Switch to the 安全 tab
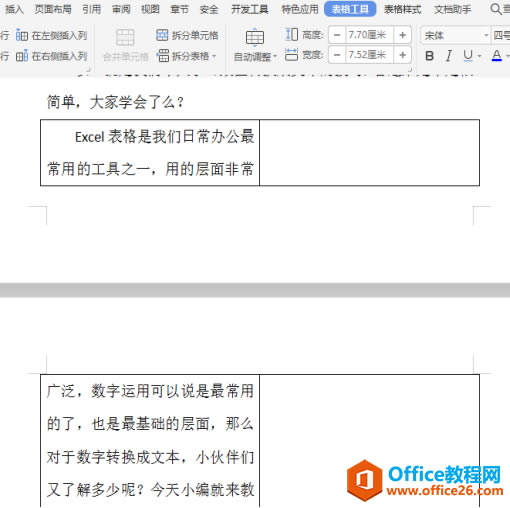The width and height of the screenshot is (510, 508). pyautogui.click(x=209, y=9)
